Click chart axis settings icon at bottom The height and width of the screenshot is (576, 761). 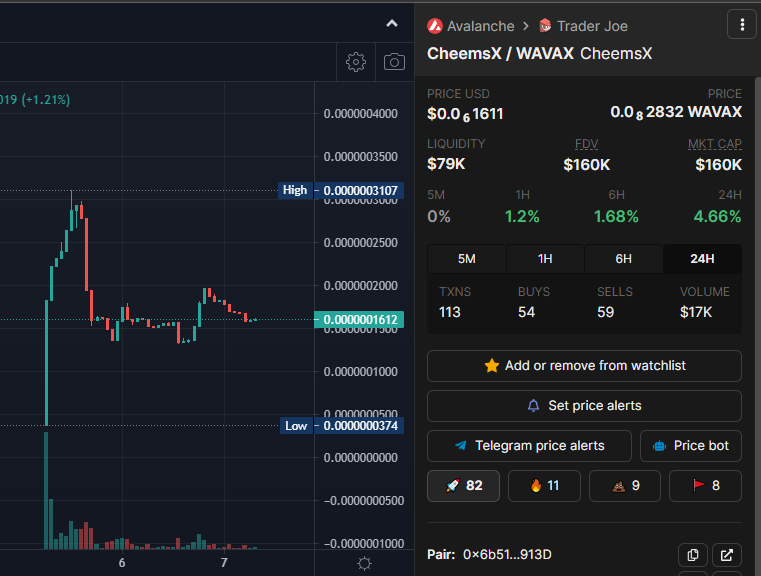364,563
